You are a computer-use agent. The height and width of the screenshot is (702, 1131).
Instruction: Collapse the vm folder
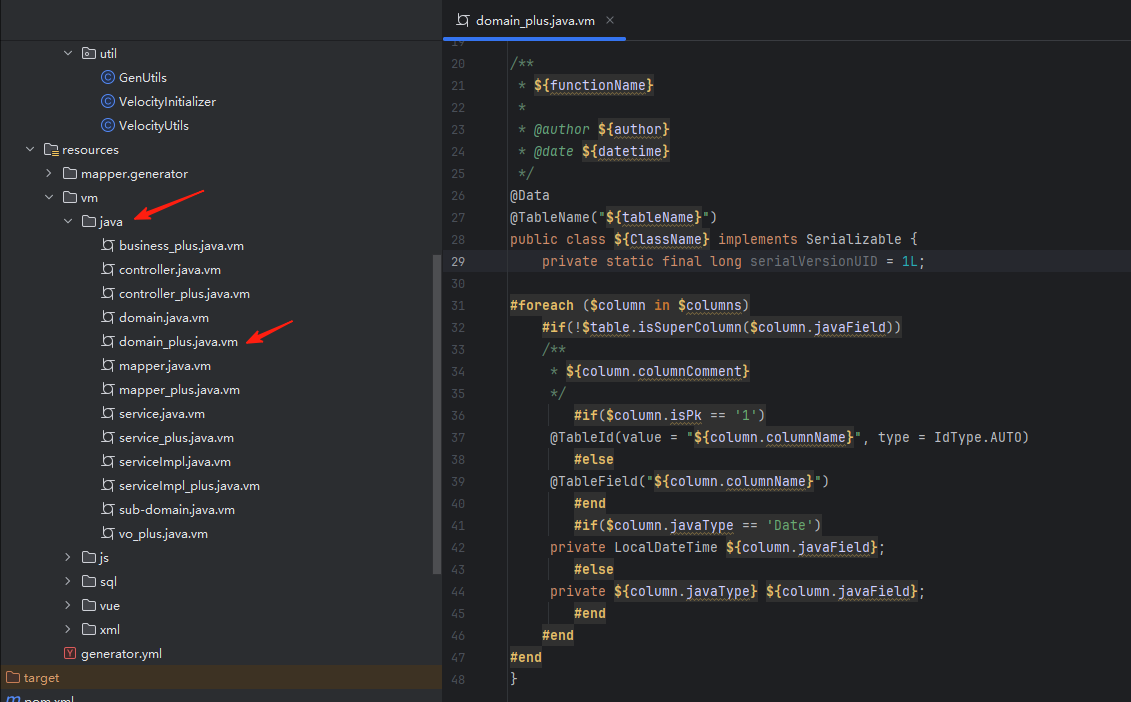(48, 197)
